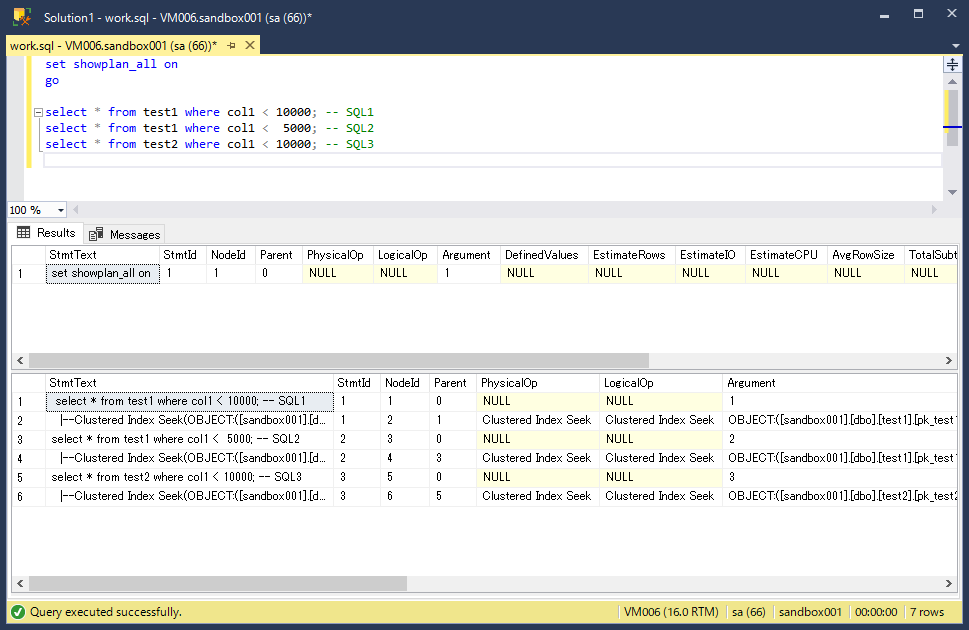Click the VM006 (16.0 RTM) status item
969x630 pixels.
tap(671, 611)
